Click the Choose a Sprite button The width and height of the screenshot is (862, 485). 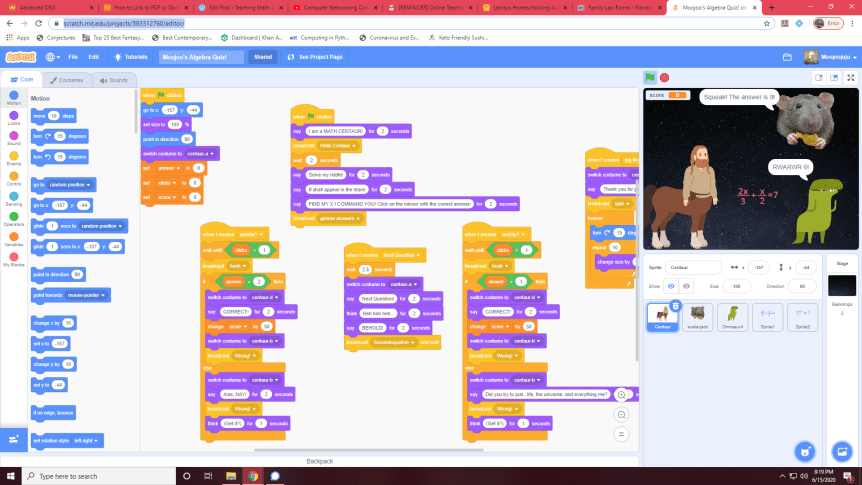tap(804, 450)
